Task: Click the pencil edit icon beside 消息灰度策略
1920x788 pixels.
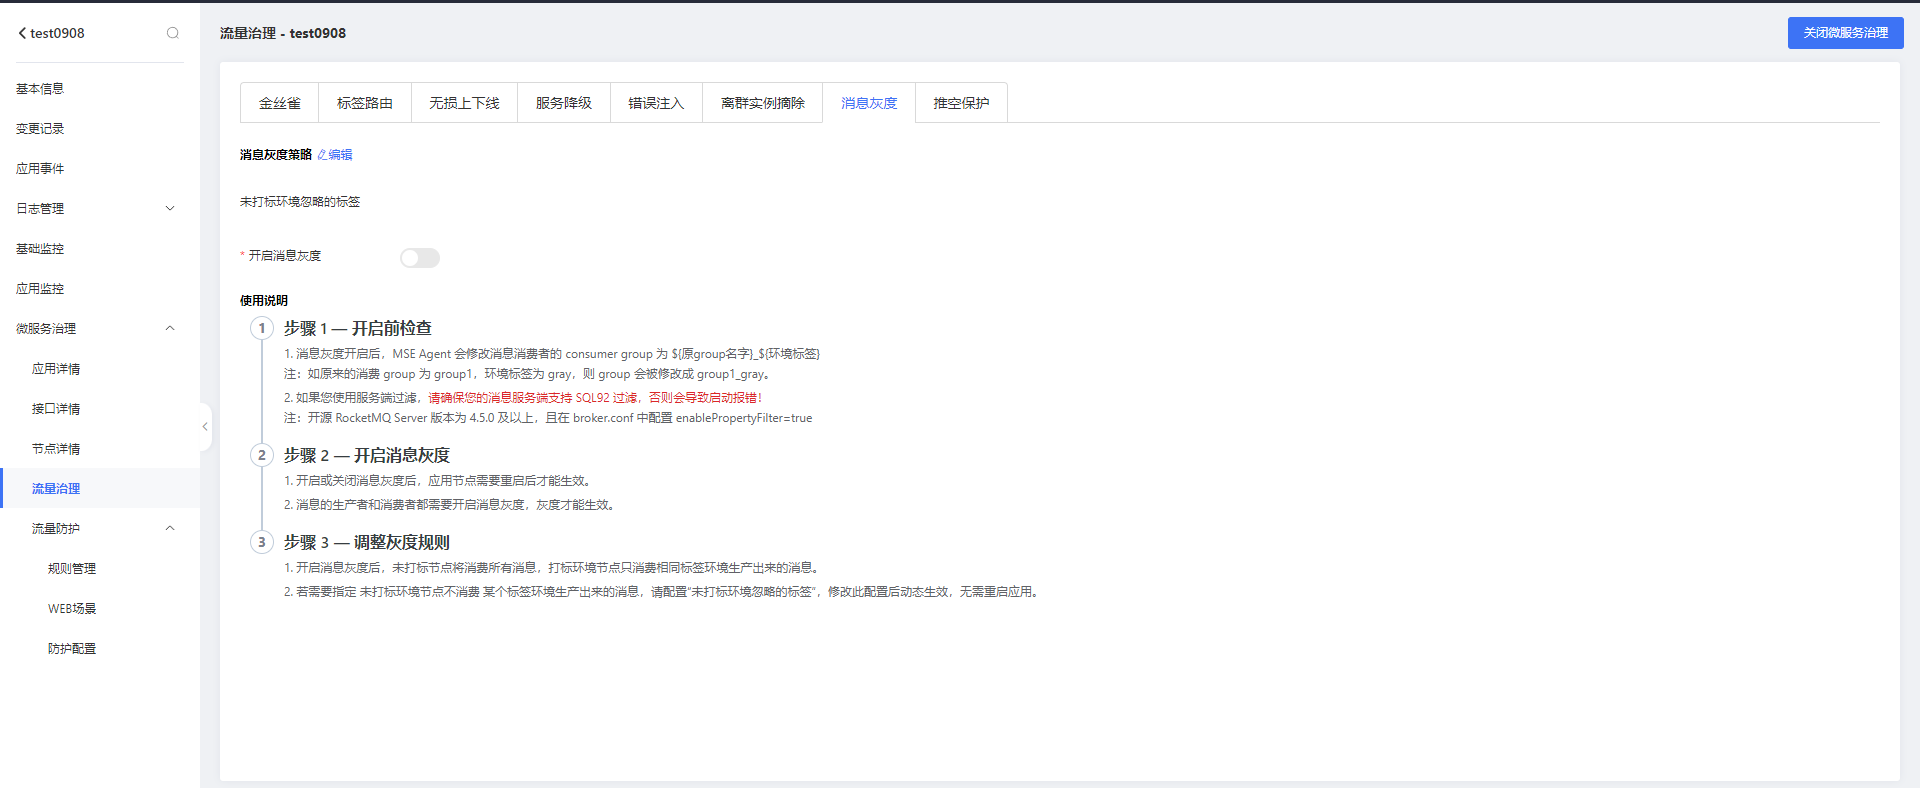Action: pyautogui.click(x=322, y=155)
